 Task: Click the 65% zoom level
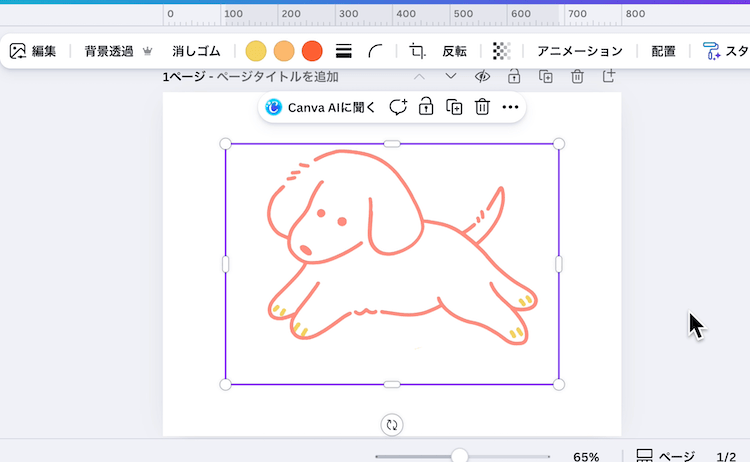(x=586, y=457)
